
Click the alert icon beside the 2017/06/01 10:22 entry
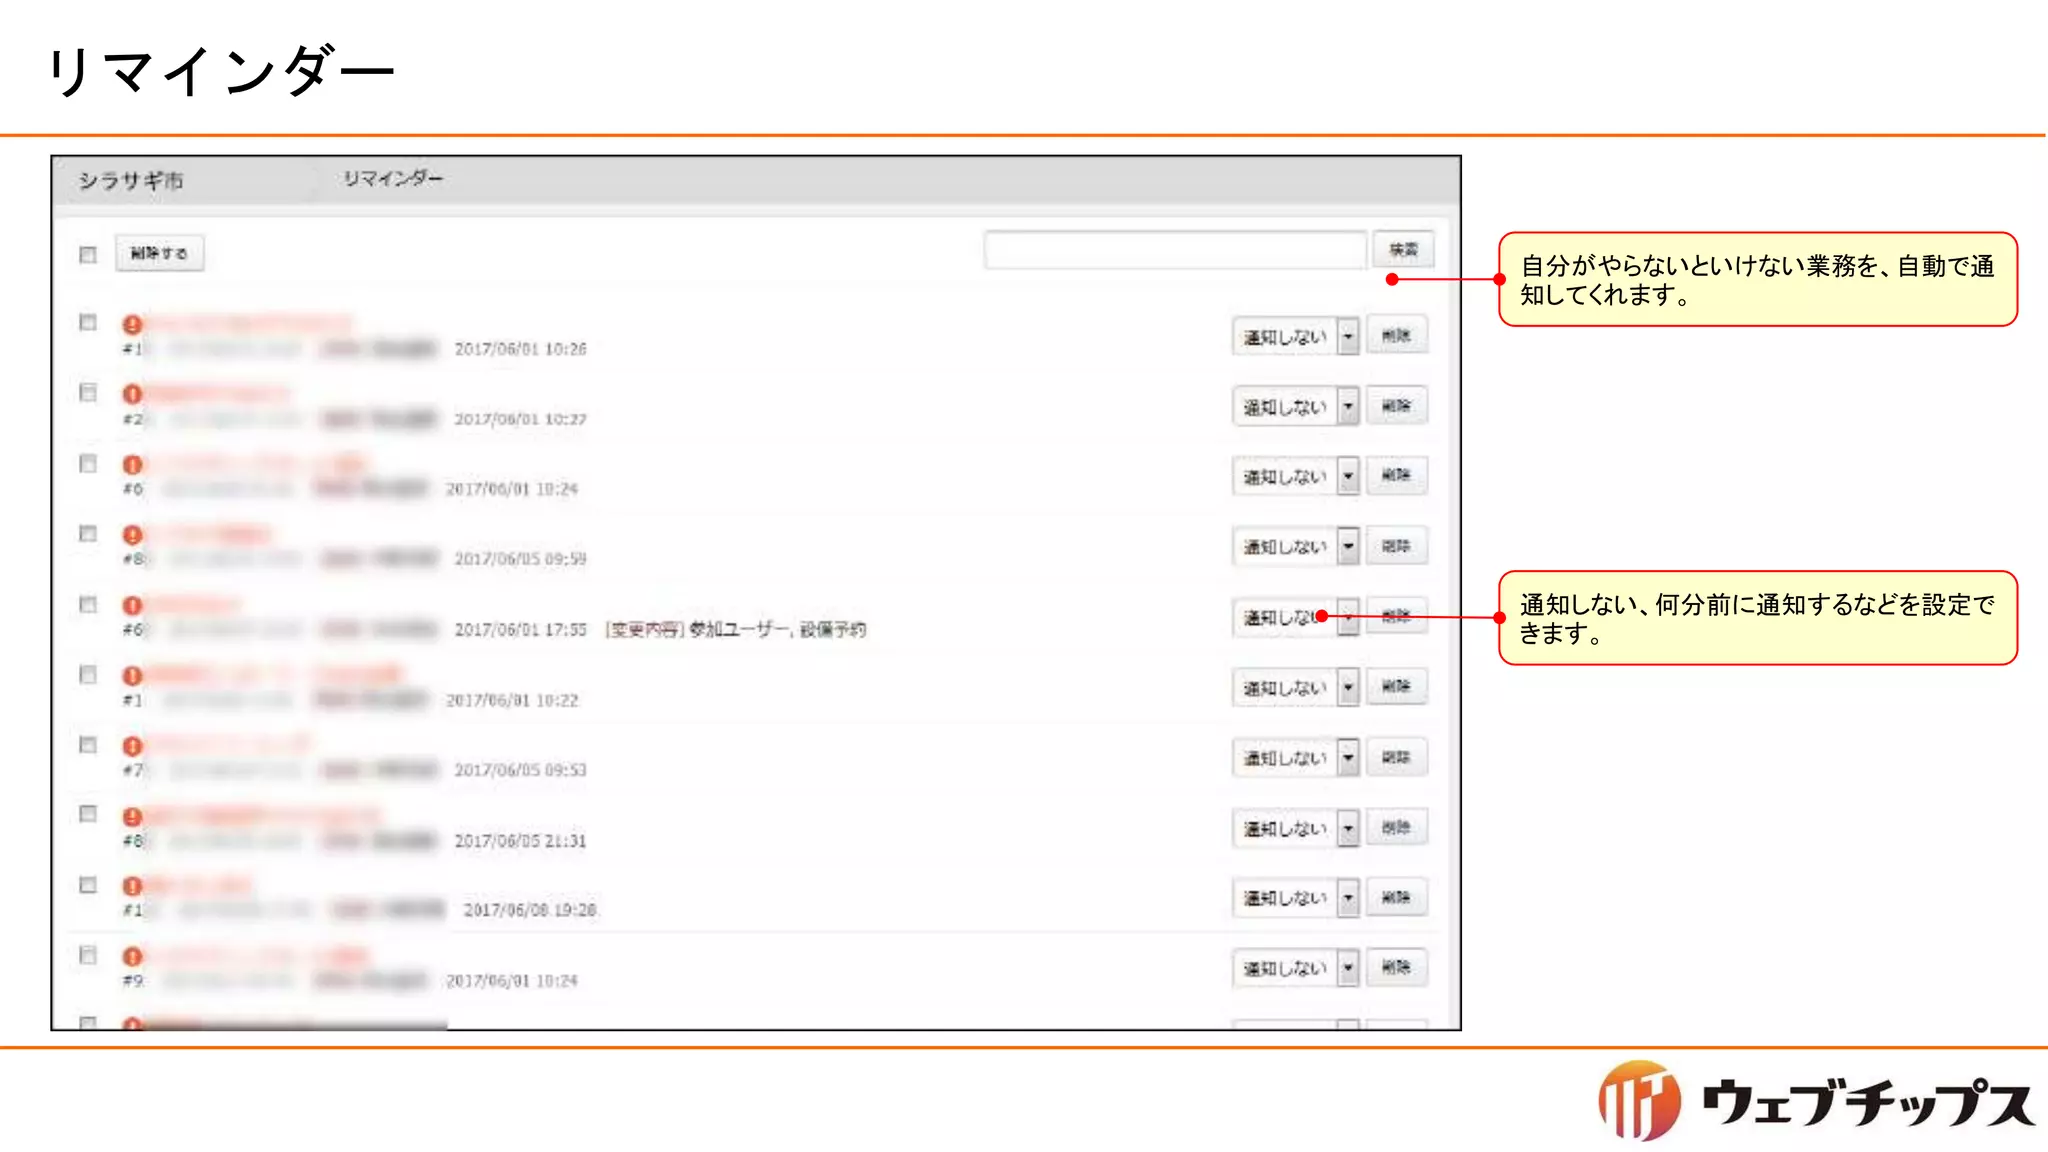[132, 676]
